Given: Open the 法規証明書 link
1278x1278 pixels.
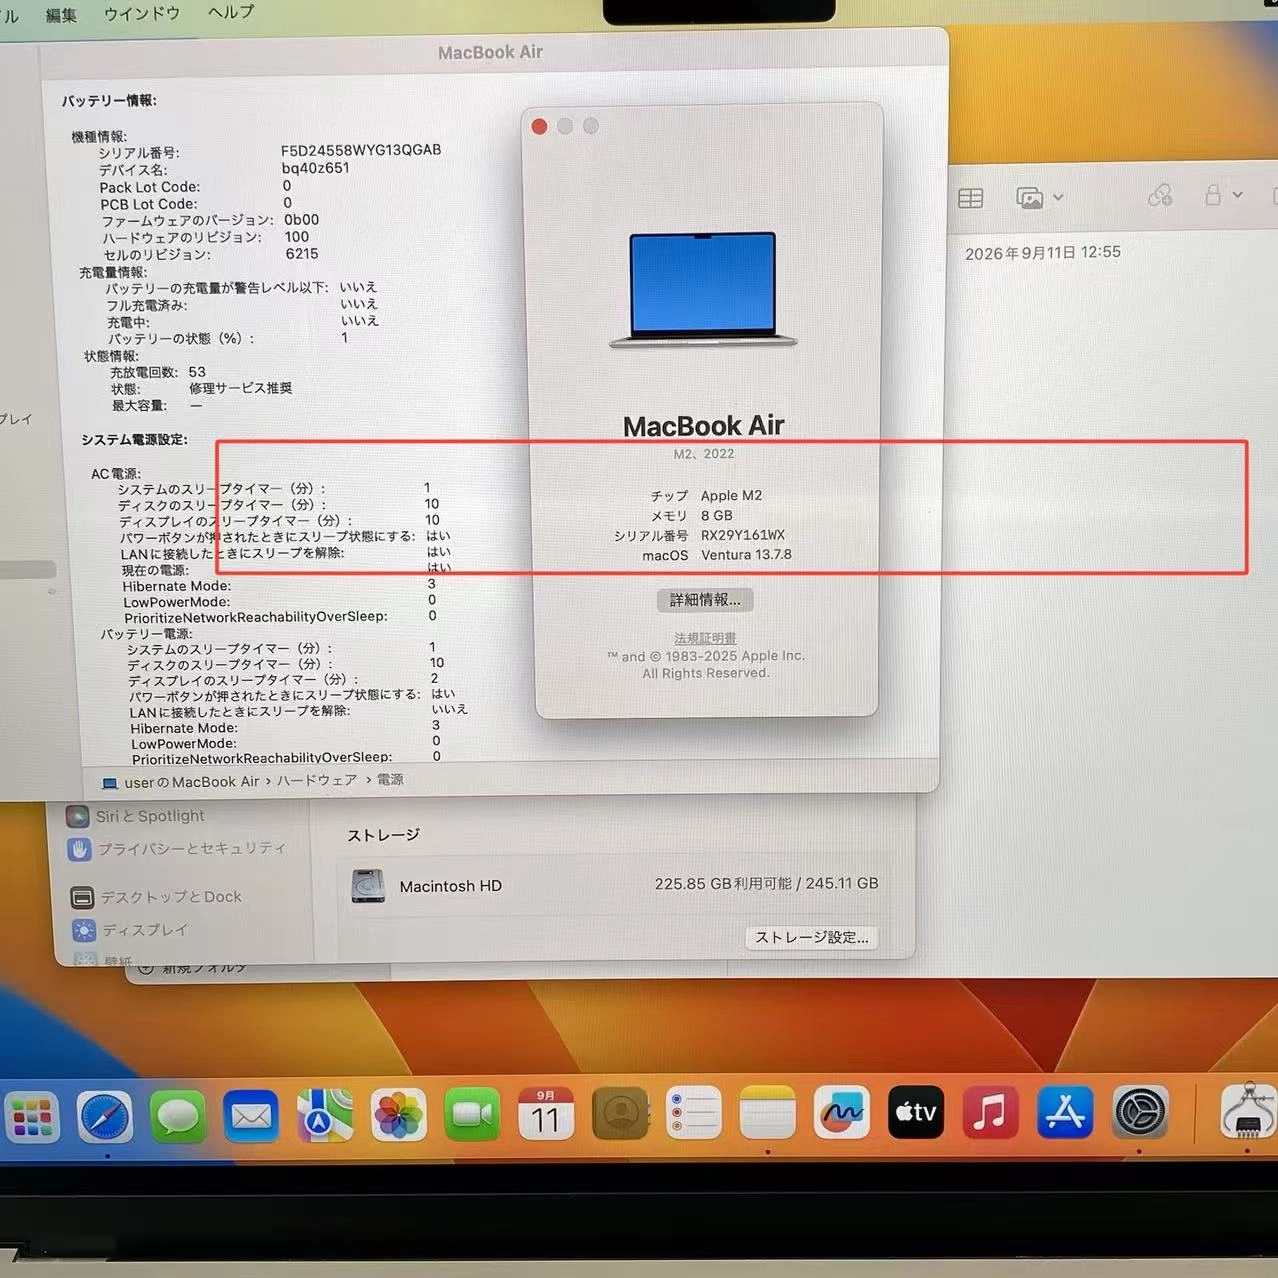Looking at the screenshot, I should (705, 638).
